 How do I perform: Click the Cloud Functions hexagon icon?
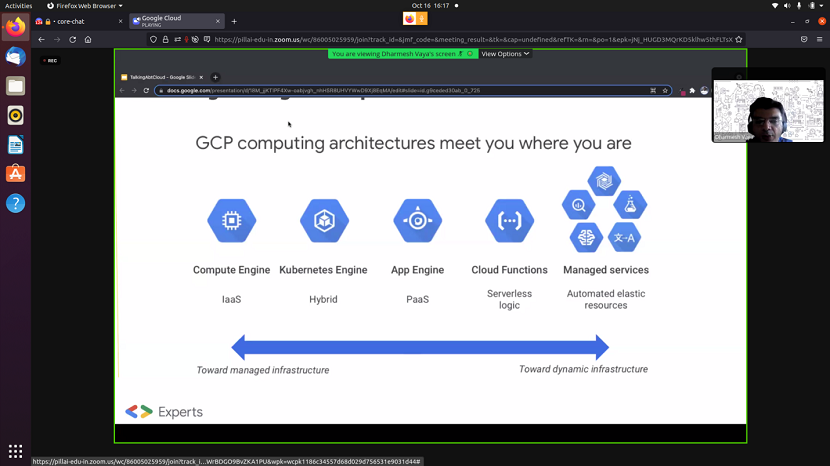tap(510, 220)
